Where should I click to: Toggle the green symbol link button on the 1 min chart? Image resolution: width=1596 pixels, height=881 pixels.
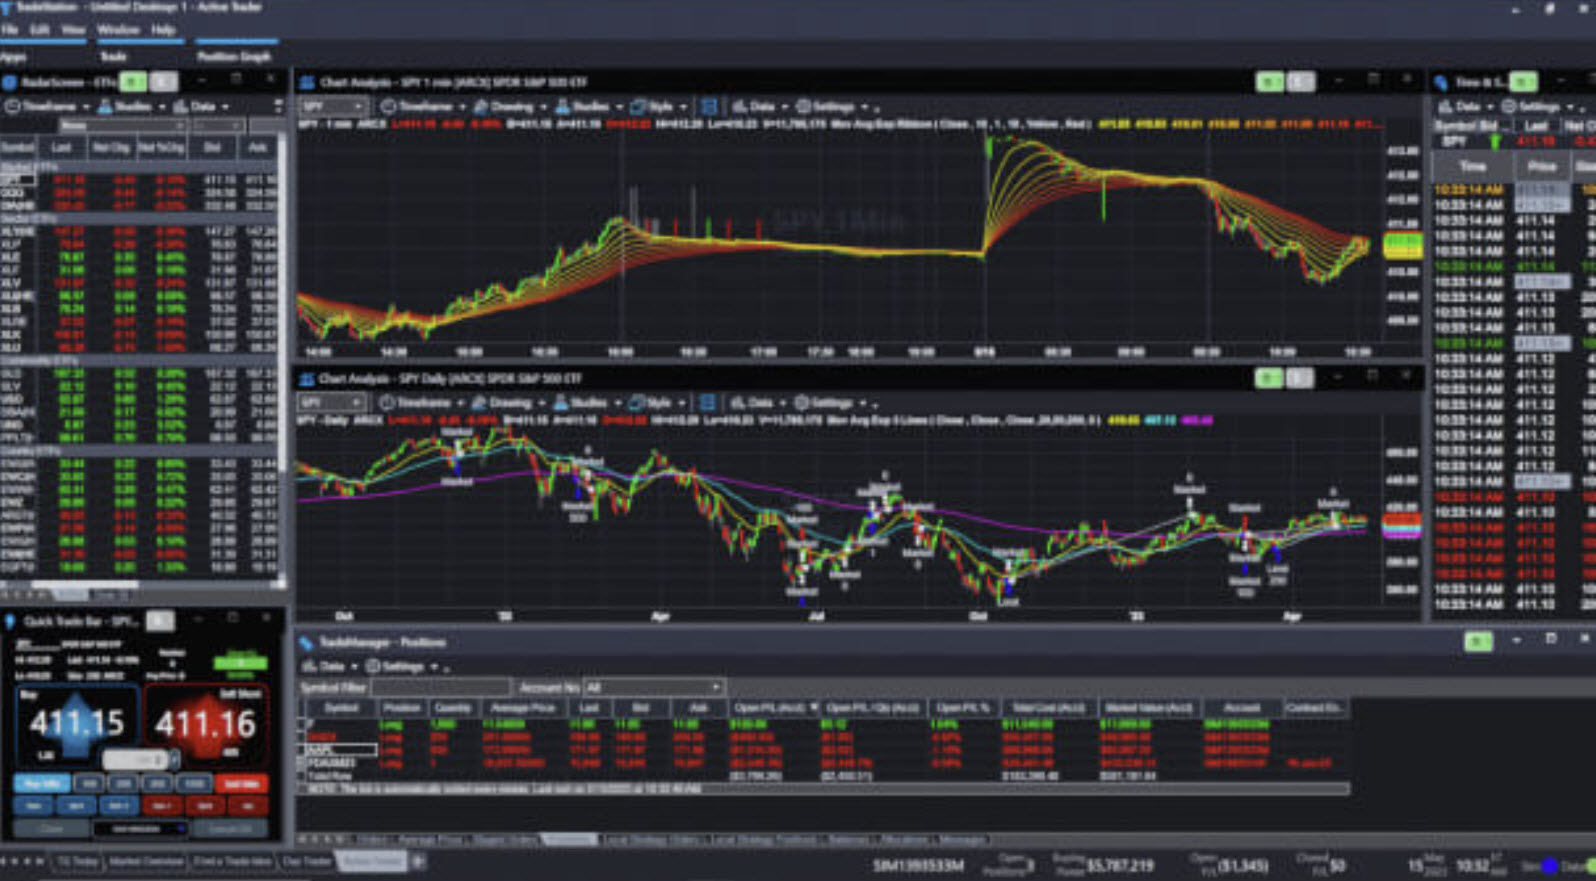[1270, 82]
